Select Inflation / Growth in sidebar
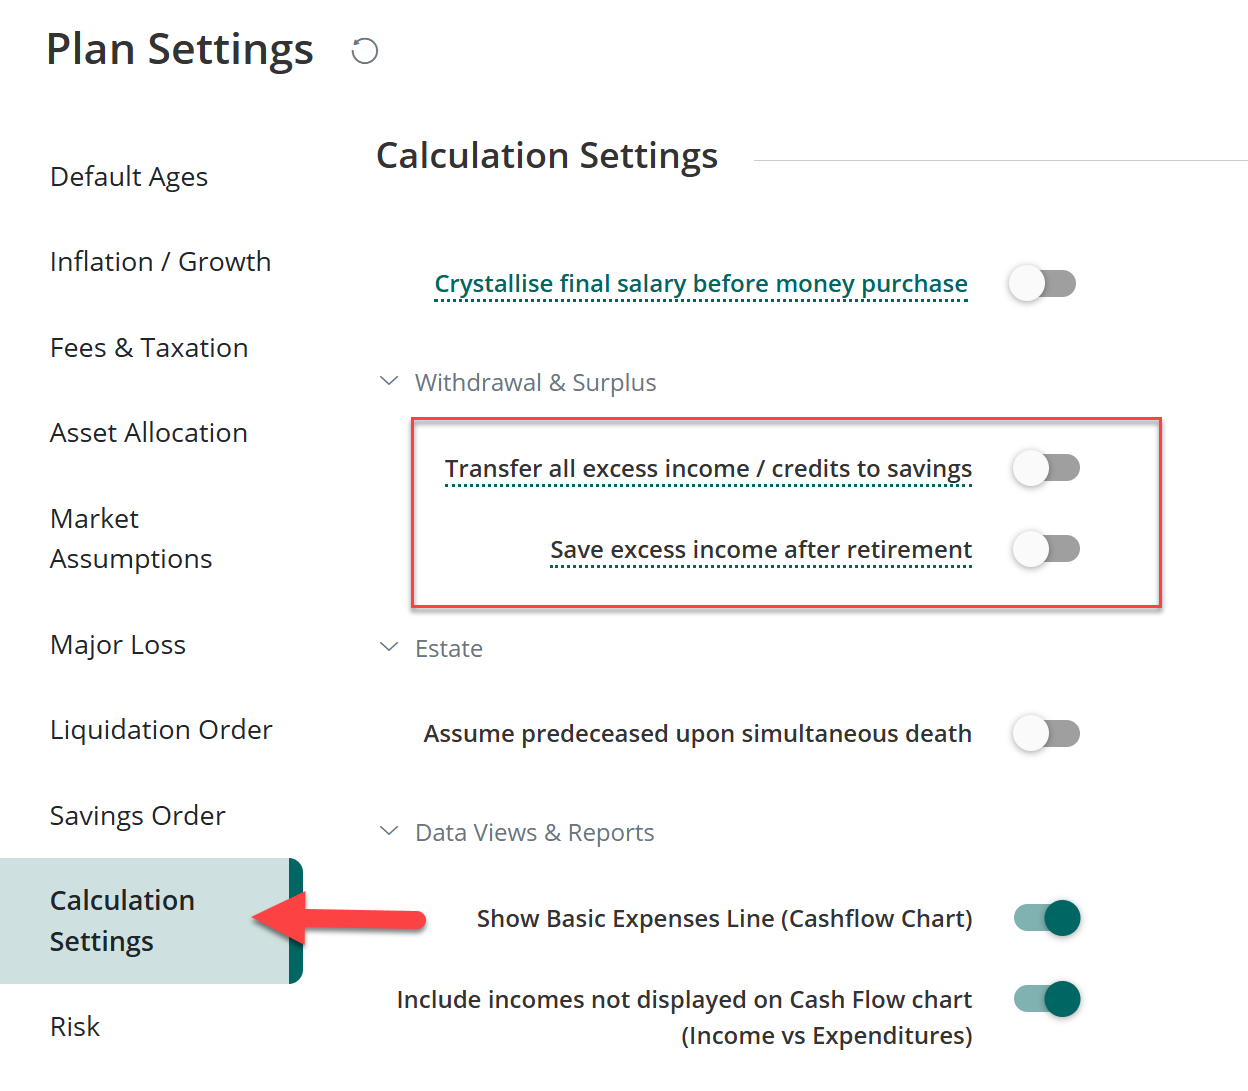1248x1091 pixels. [x=160, y=261]
